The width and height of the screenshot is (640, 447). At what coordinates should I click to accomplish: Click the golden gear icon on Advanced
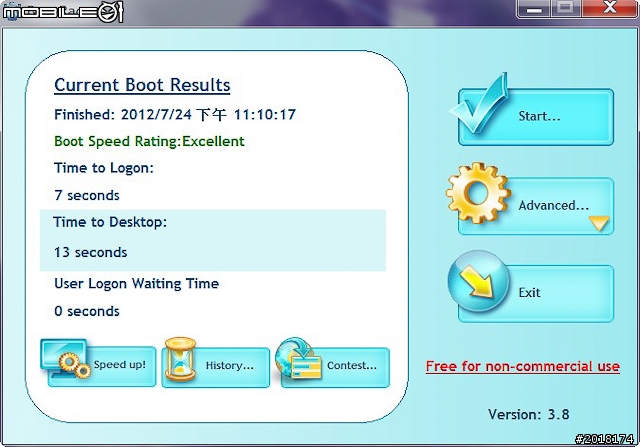pos(478,193)
